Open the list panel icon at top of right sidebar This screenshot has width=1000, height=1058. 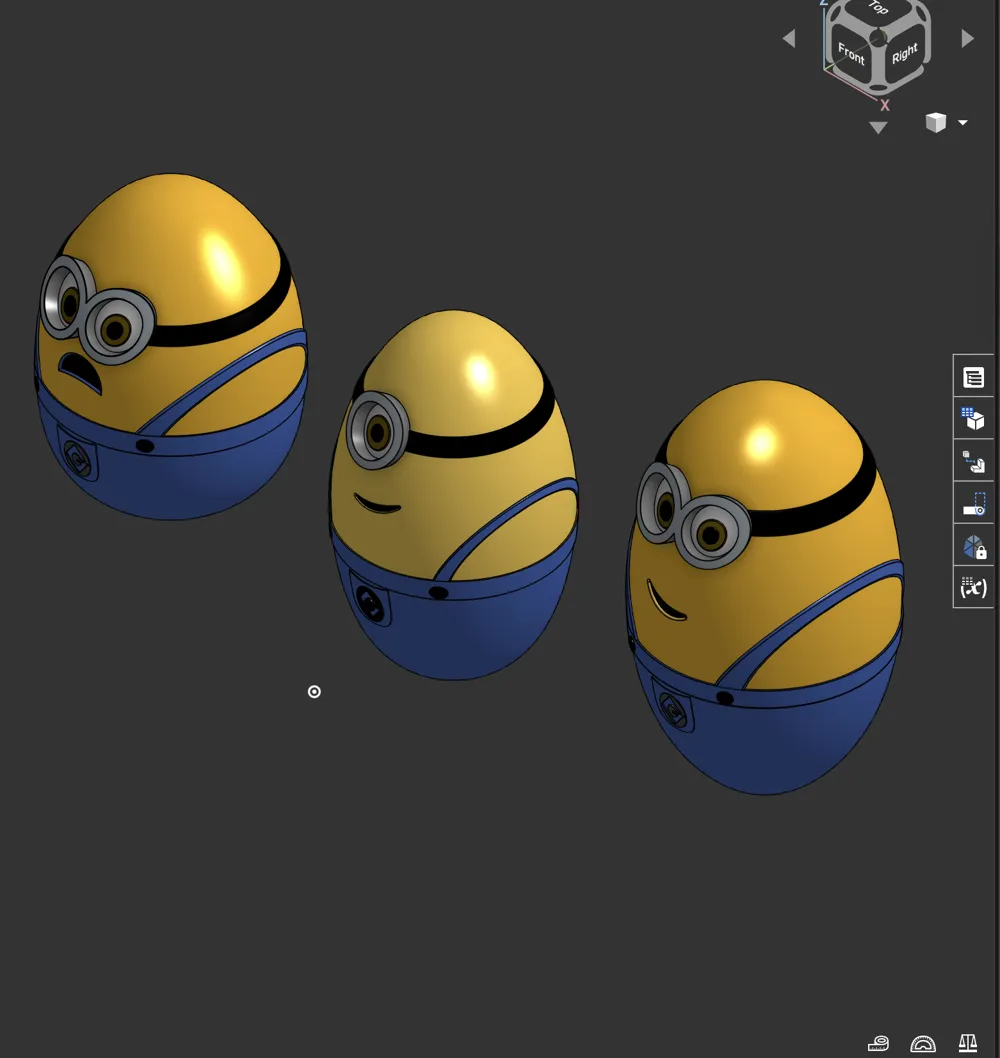[x=973, y=377]
